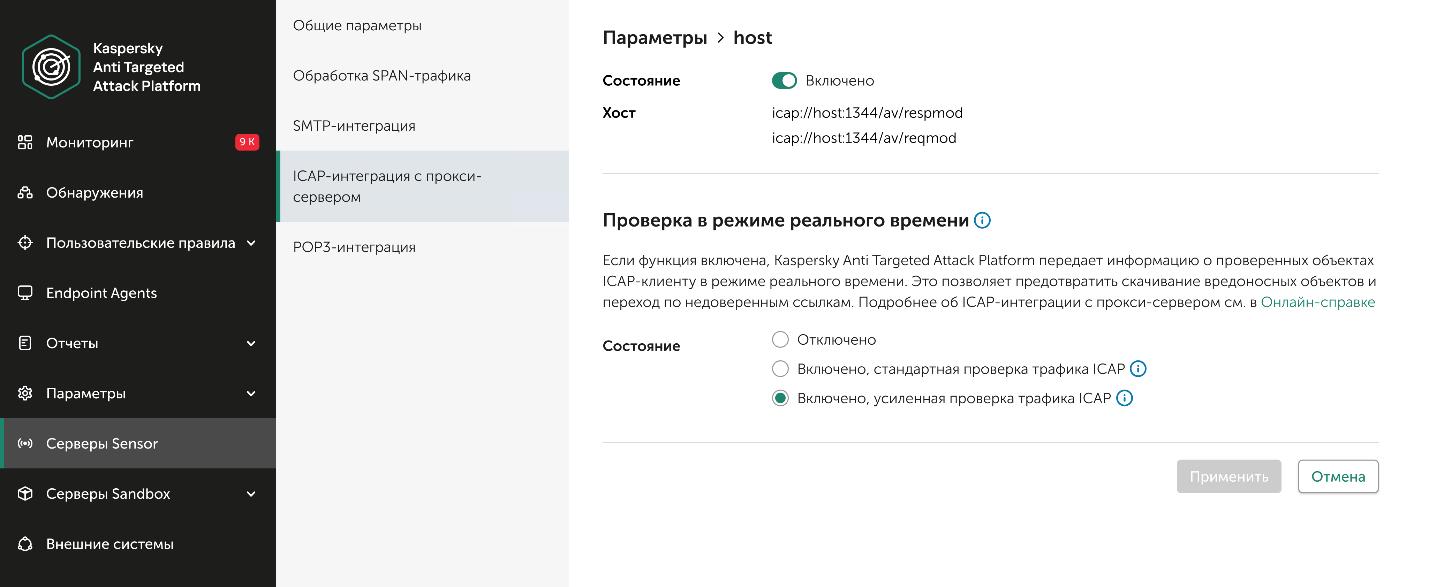The width and height of the screenshot is (1432, 587).
Task: Open Обработка SPAN-трафика settings
Action: 382,76
